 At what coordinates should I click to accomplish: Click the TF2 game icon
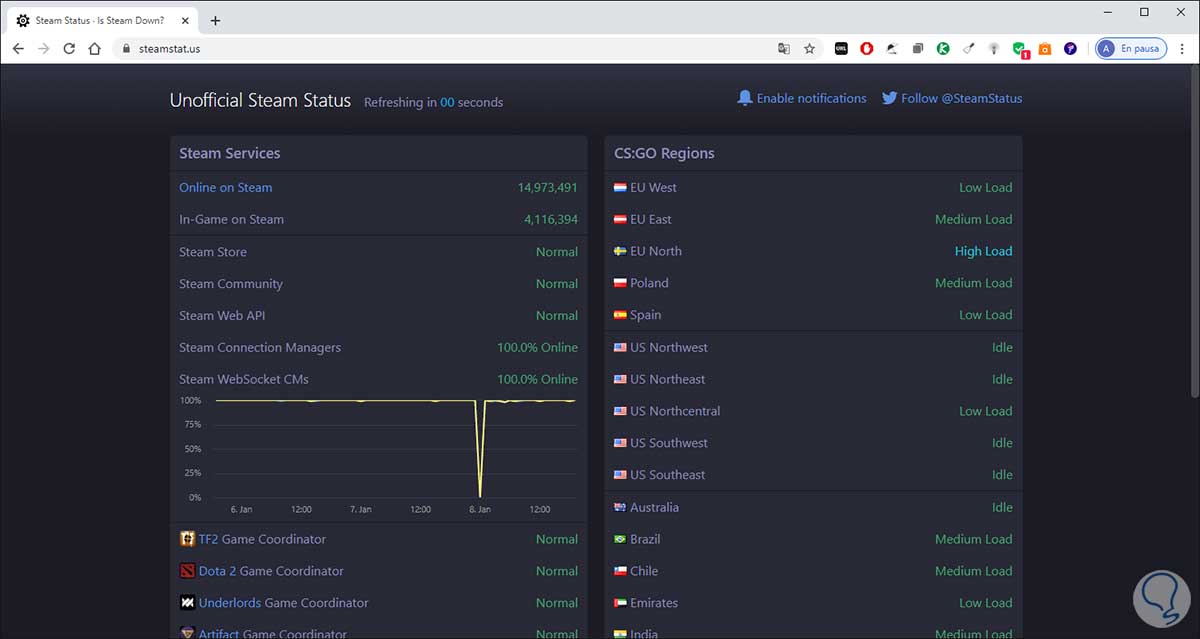(187, 539)
